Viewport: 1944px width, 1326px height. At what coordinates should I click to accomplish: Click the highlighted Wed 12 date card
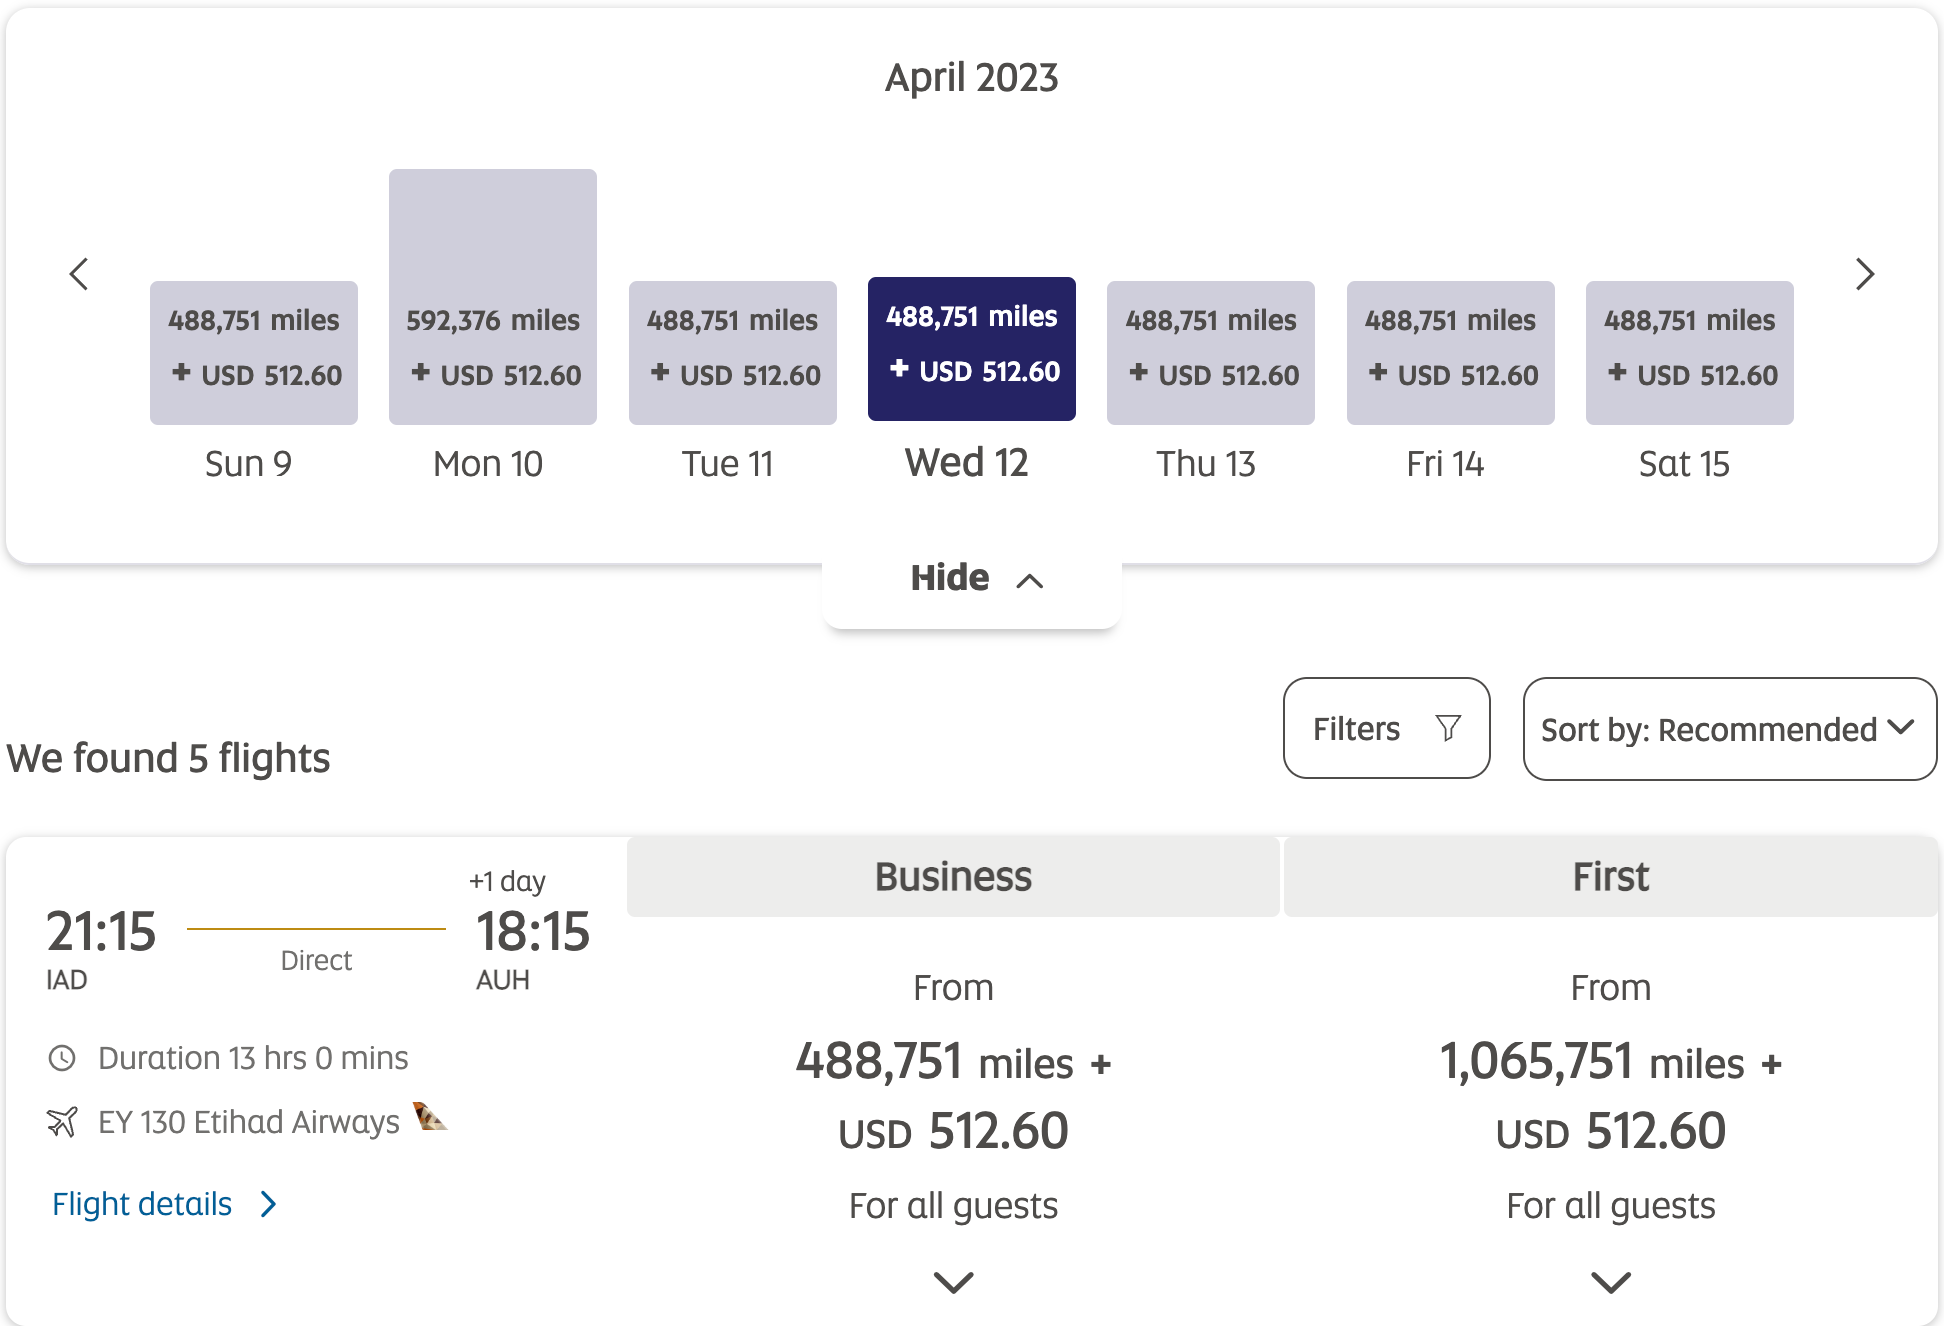[x=971, y=348]
